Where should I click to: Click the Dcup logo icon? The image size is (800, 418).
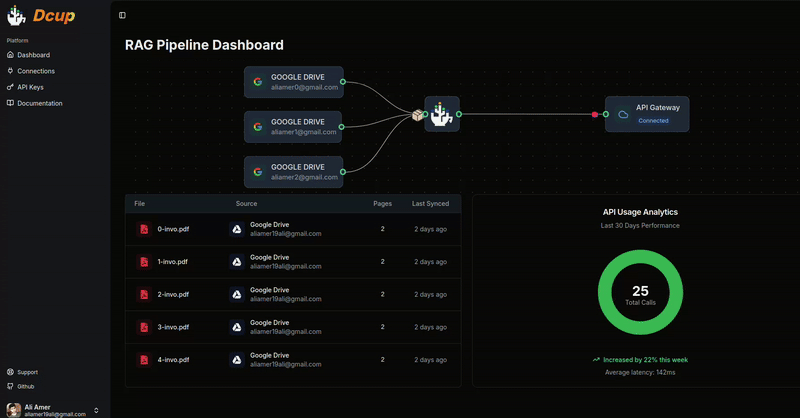(17, 15)
